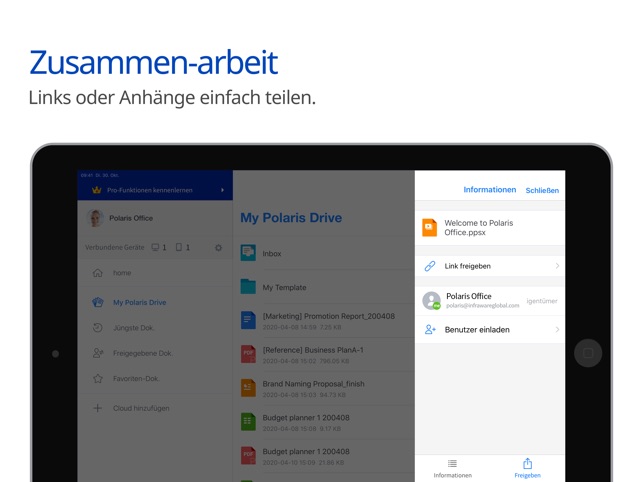Click the favorites star icon
Viewport: 643px width, 482px height.
coord(98,378)
